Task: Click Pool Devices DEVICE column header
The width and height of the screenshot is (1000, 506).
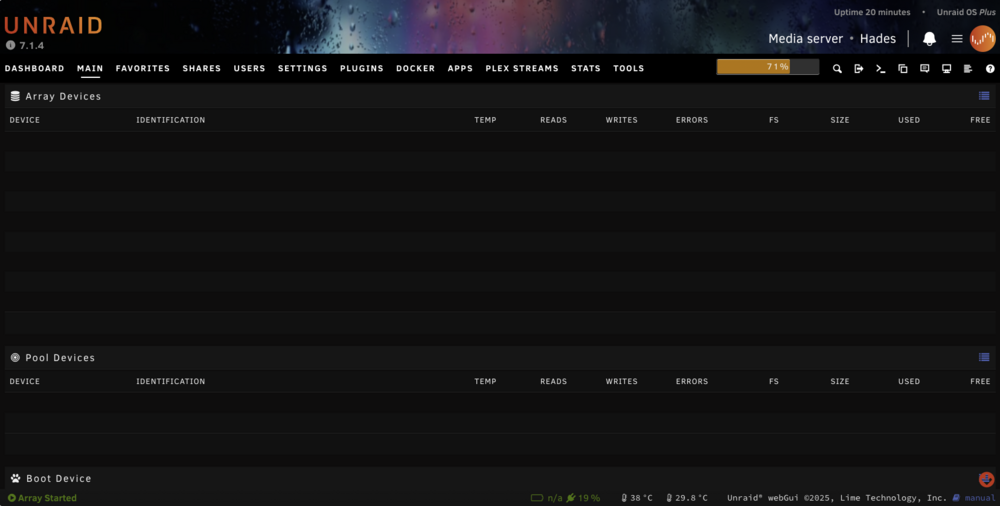Action: (x=24, y=382)
